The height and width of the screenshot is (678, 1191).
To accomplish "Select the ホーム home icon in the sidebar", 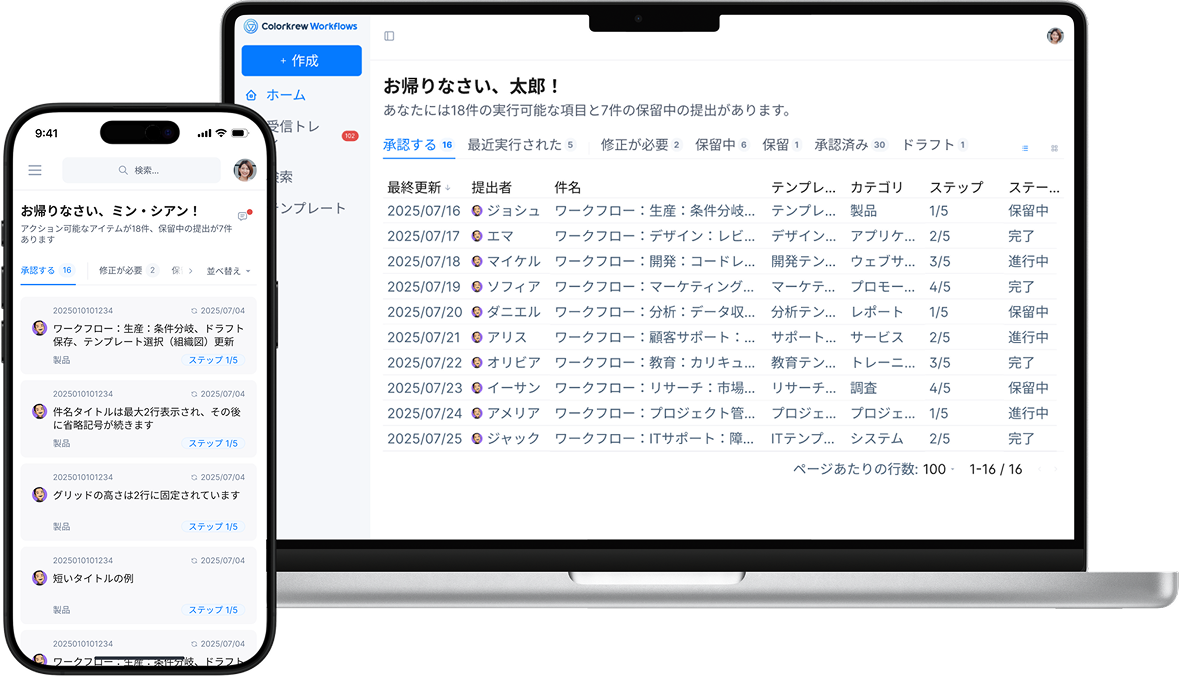I will [x=251, y=96].
